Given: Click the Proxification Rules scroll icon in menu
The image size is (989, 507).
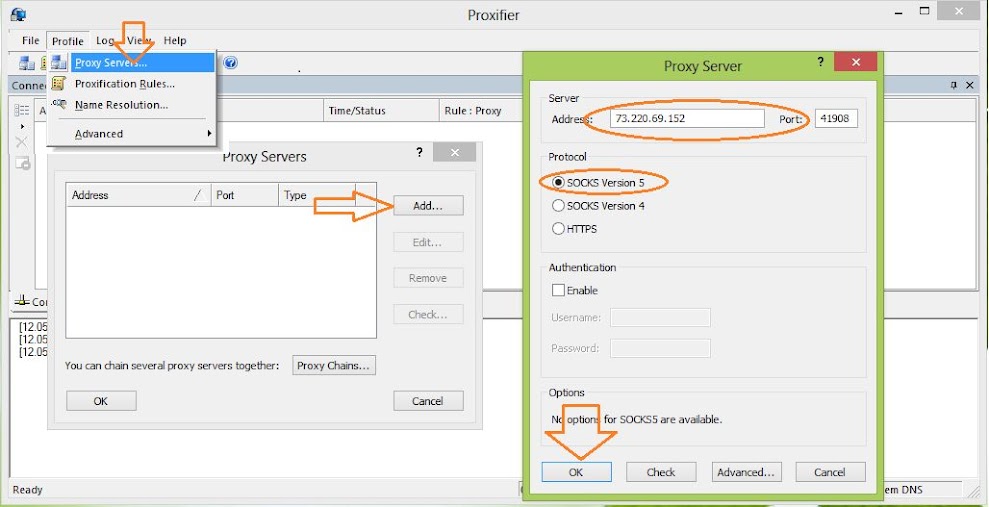Looking at the screenshot, I should tap(59, 83).
